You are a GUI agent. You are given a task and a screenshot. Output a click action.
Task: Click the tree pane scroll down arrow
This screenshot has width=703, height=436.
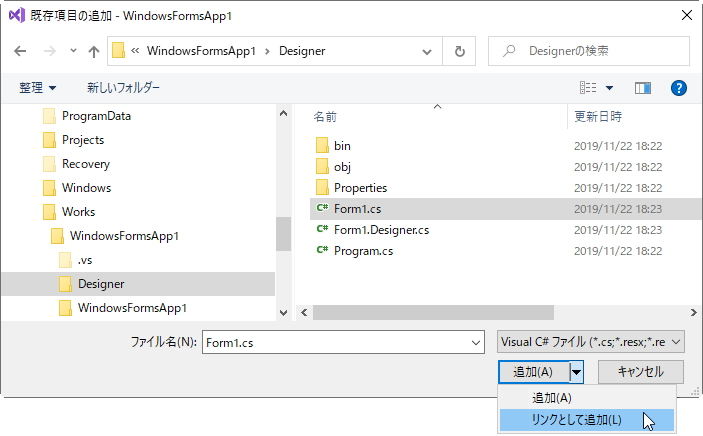pos(283,313)
